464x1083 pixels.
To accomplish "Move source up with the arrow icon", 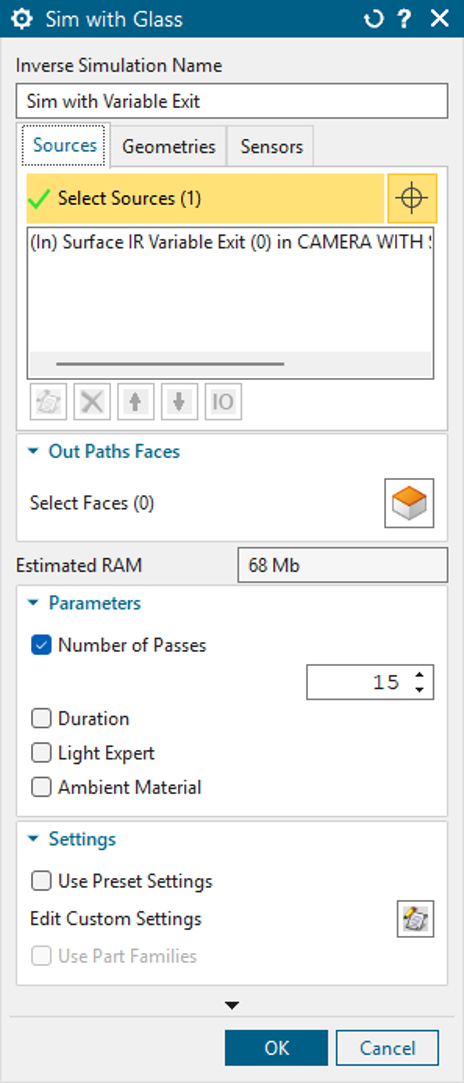I will click(x=136, y=402).
